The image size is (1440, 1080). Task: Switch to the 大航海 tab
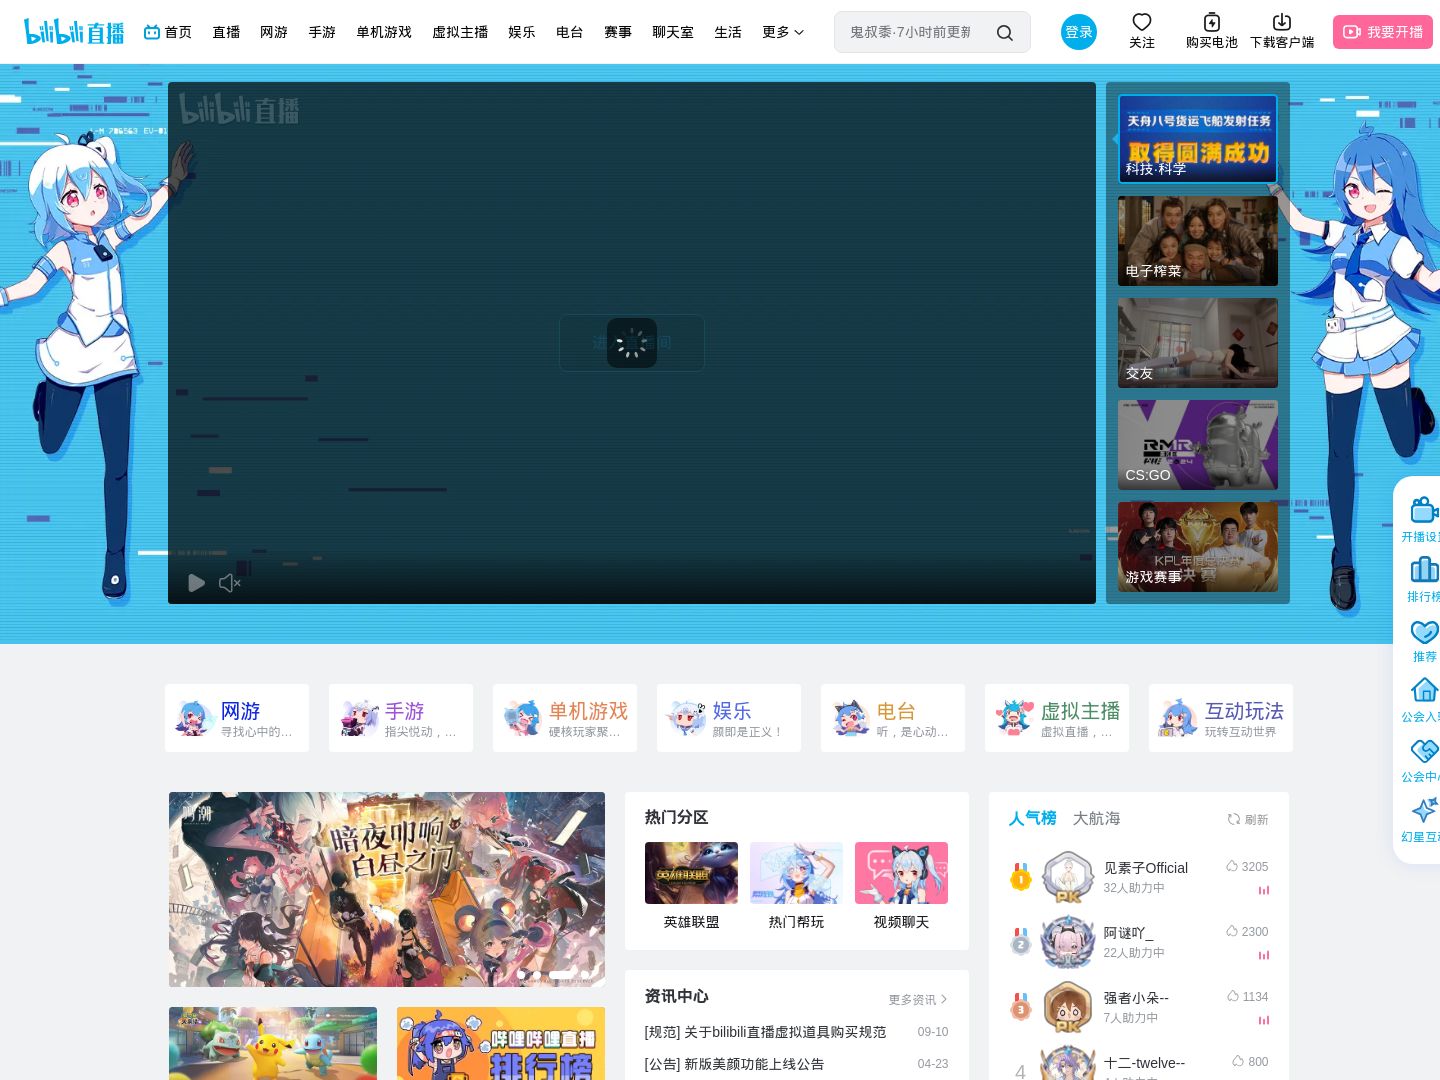(x=1096, y=818)
